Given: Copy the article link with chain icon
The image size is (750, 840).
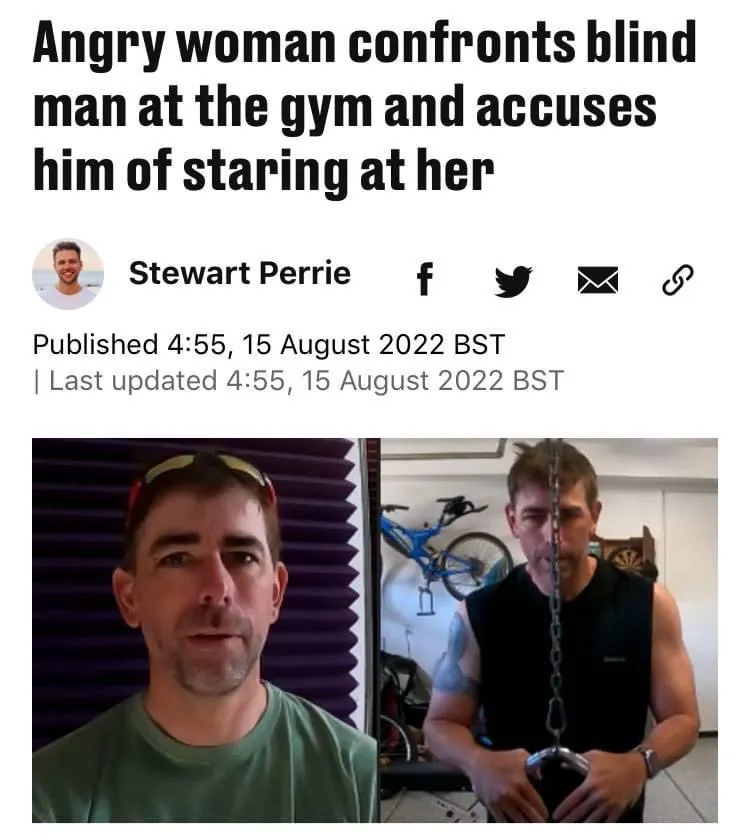Looking at the screenshot, I should coord(678,280).
